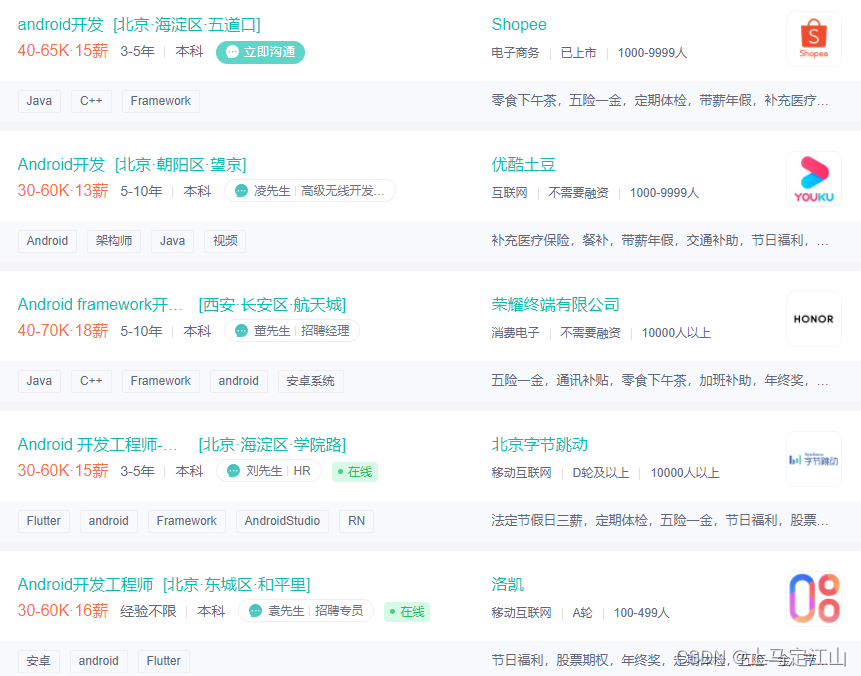
Task: Click the chat icon beside 凌先生
Action: (x=241, y=191)
